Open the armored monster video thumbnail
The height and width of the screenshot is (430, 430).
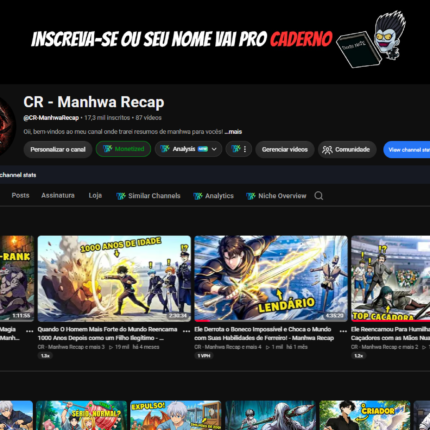tap(270, 415)
